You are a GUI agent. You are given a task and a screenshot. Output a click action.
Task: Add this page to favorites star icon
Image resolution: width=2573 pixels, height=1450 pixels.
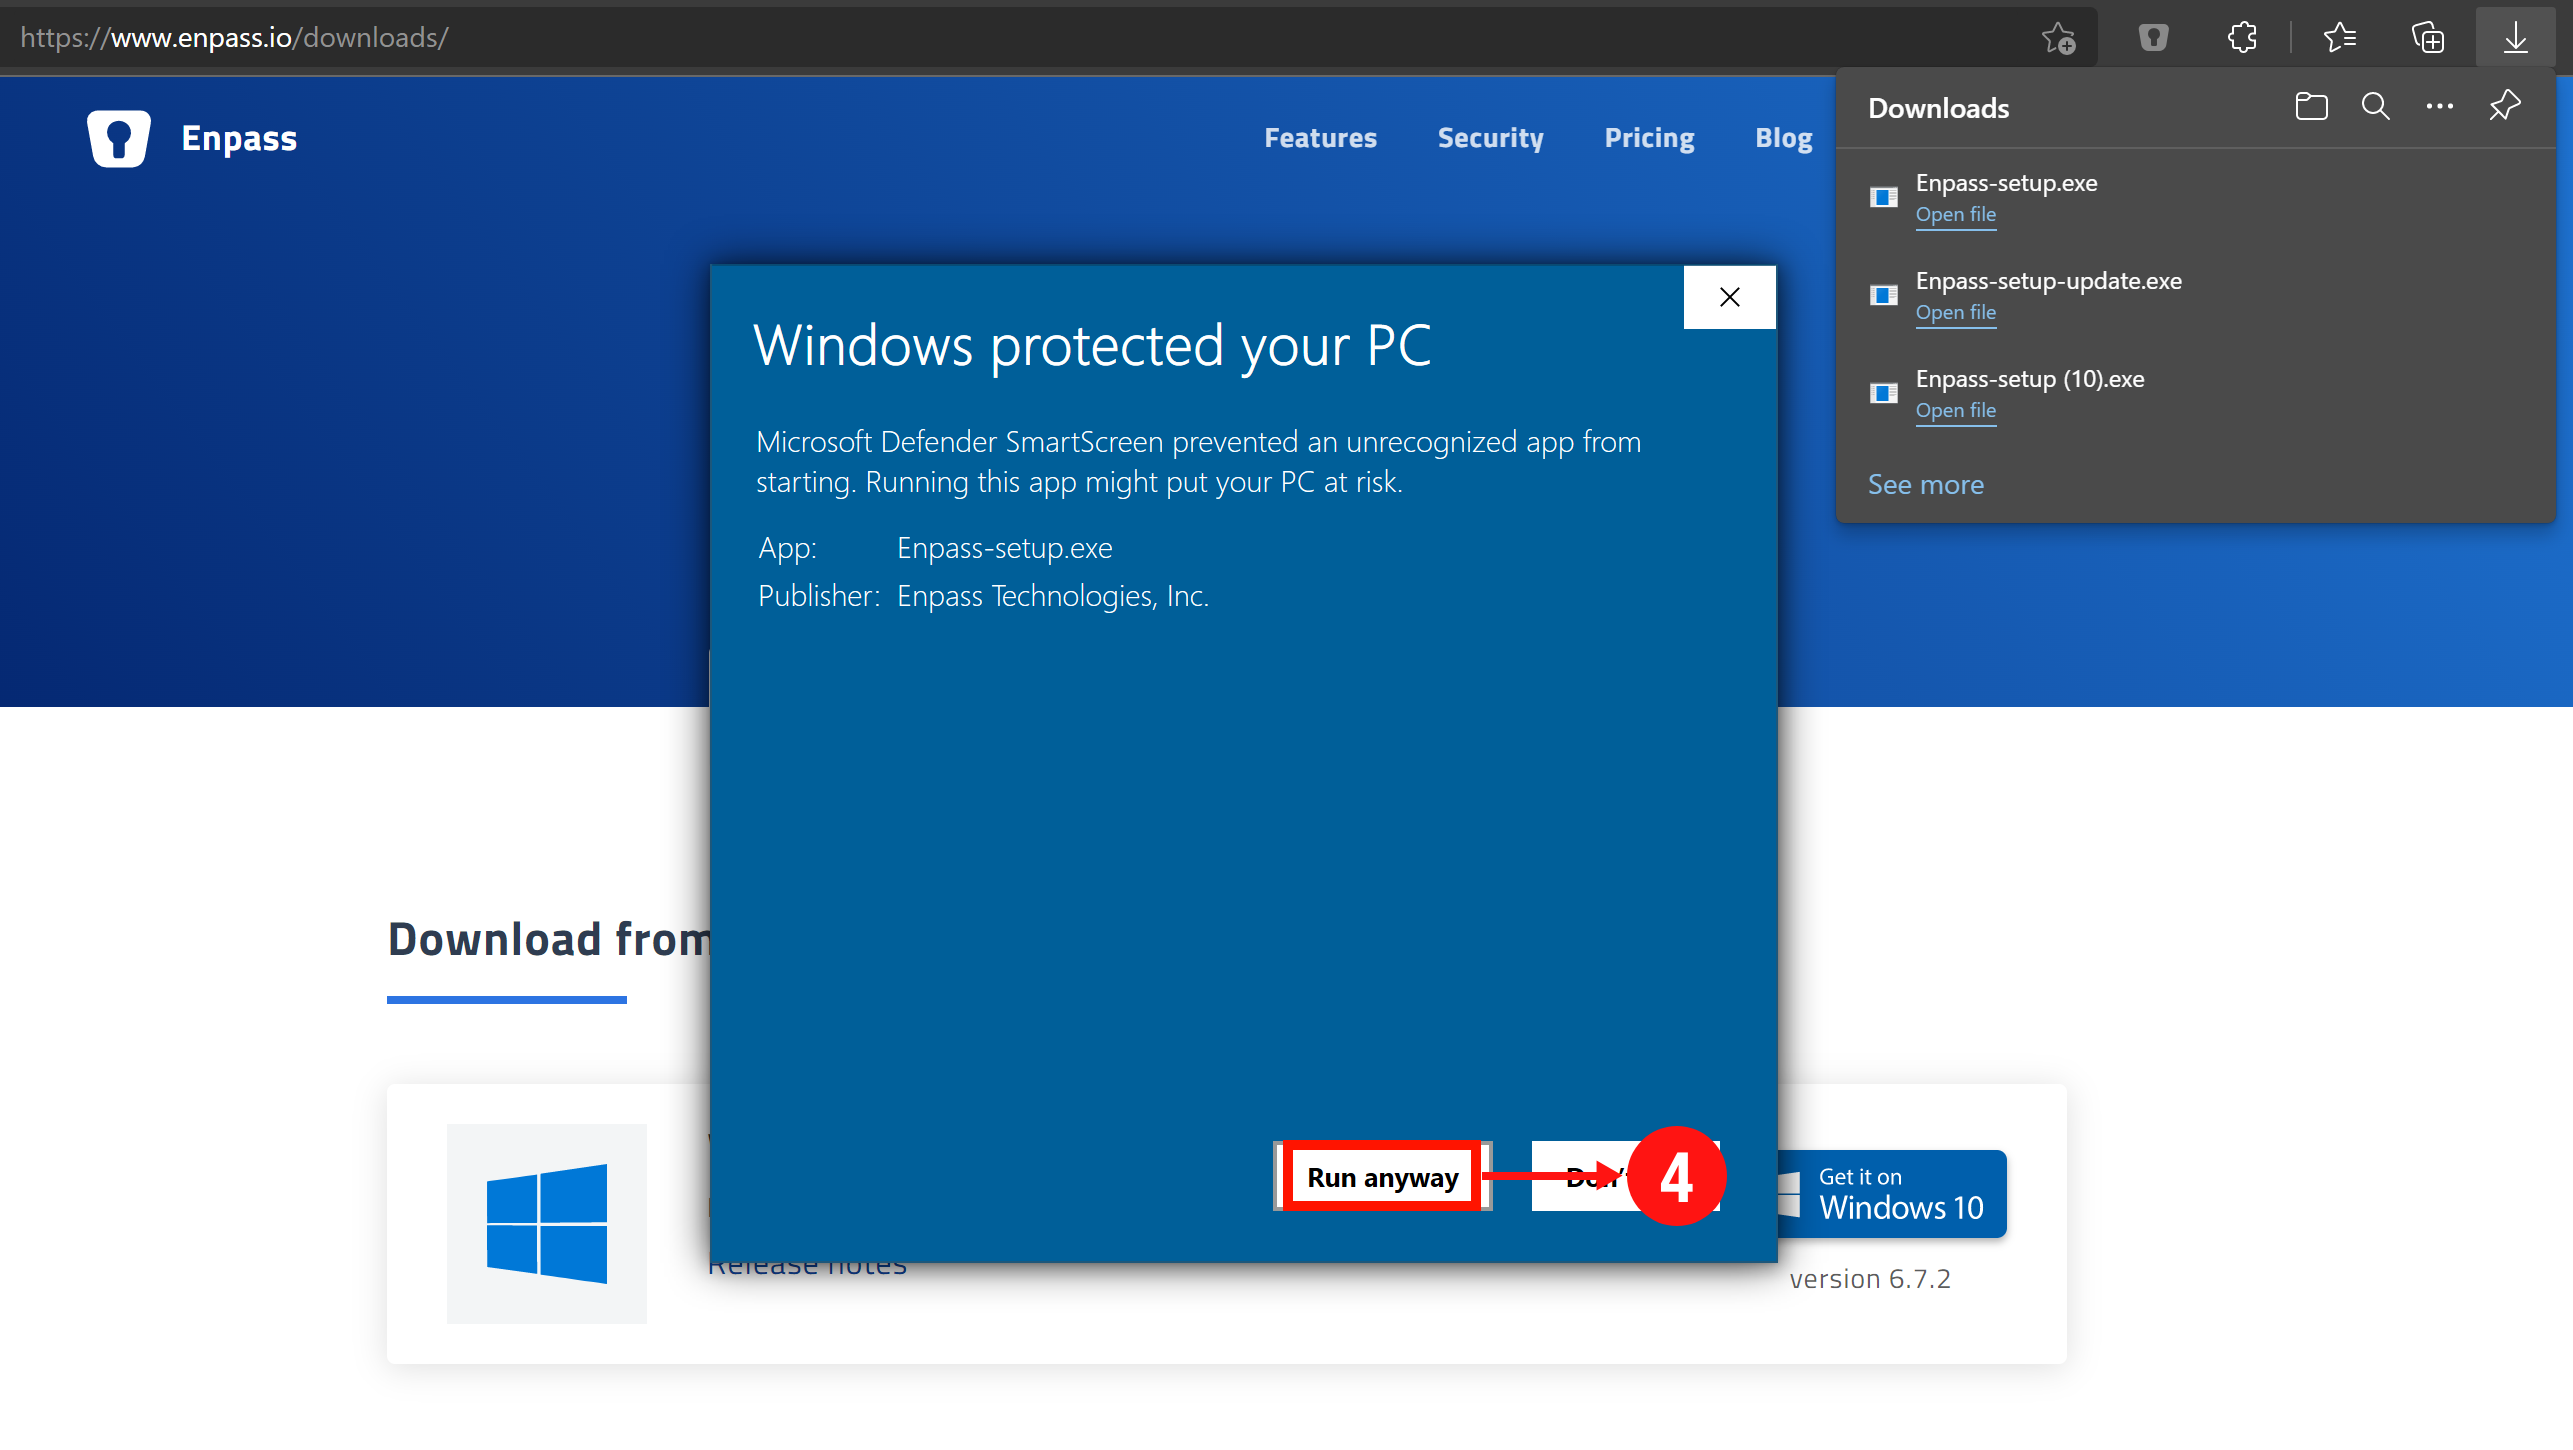2058,38
